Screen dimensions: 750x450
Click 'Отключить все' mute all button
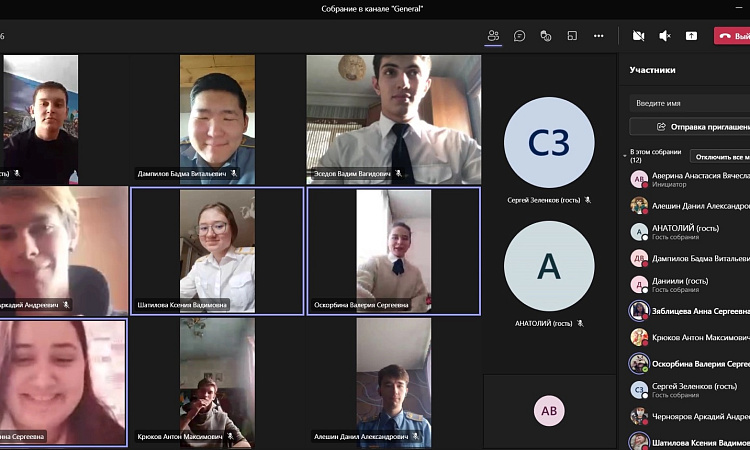[x=720, y=157]
